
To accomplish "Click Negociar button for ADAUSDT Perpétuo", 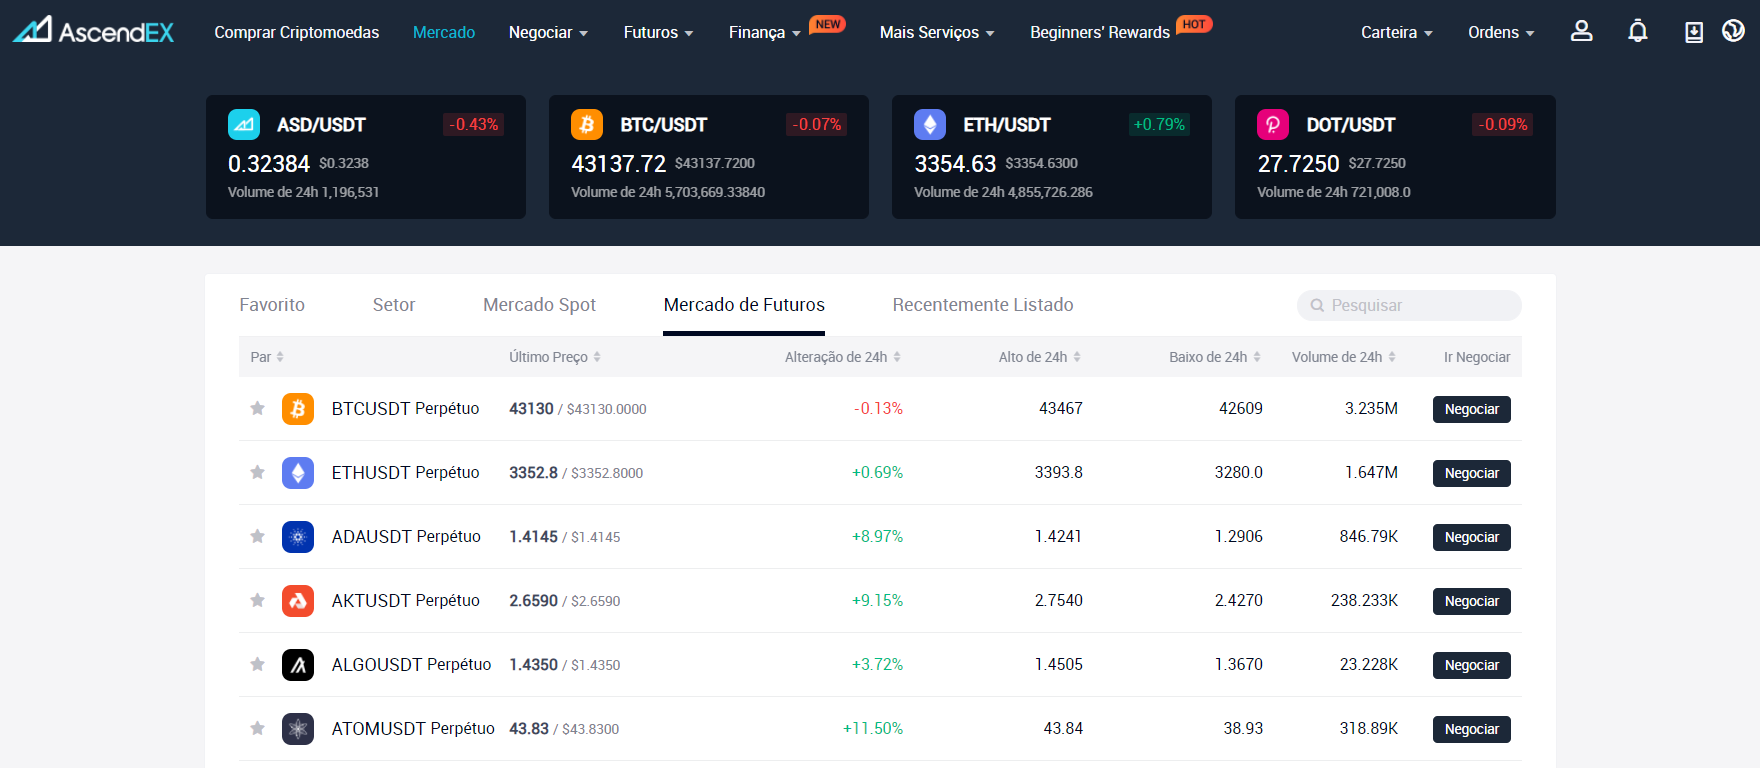I will click(x=1471, y=537).
